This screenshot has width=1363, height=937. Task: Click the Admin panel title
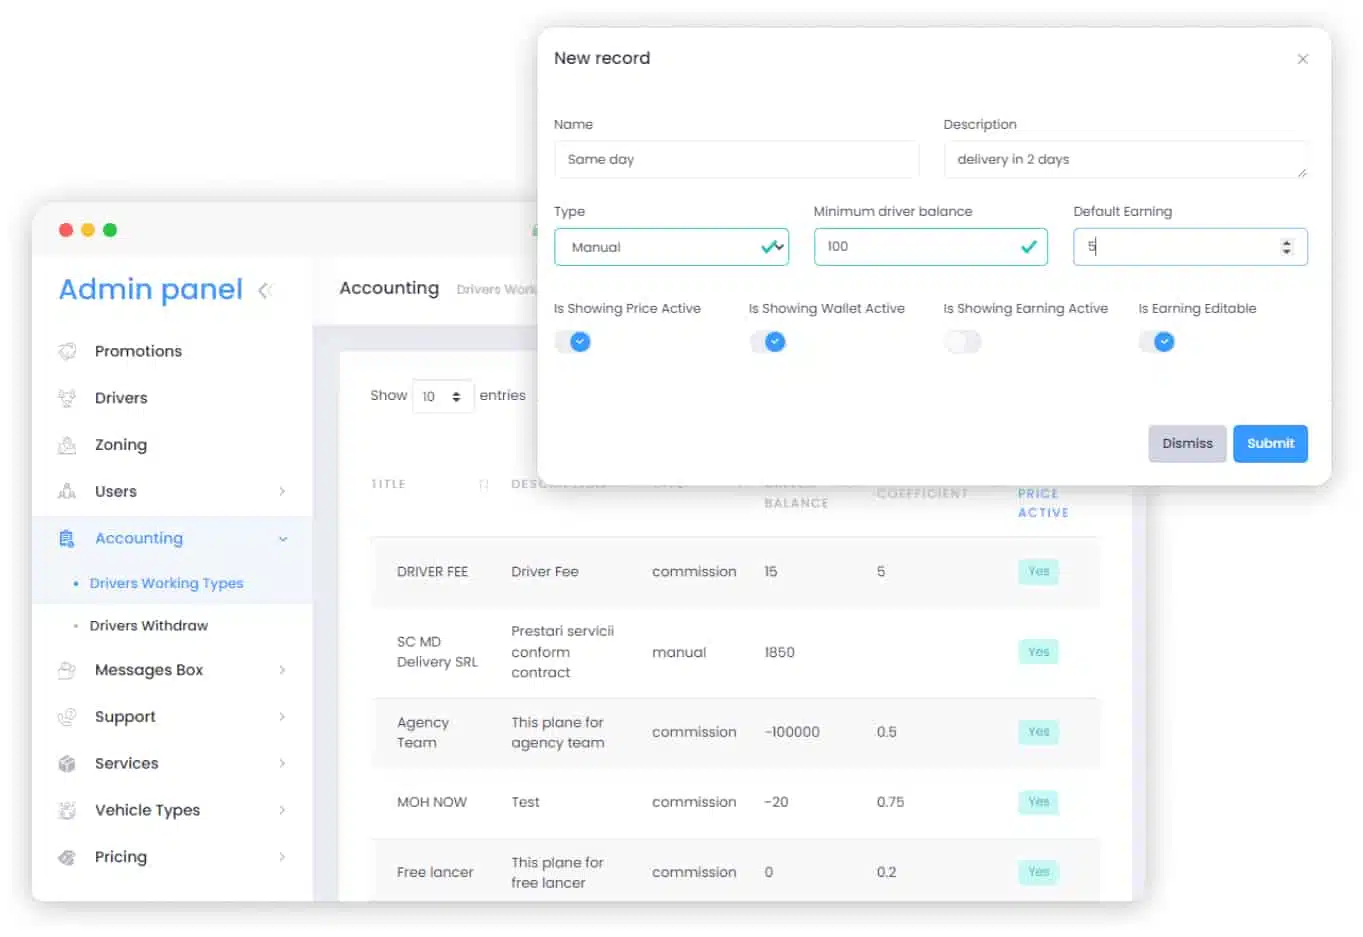(x=151, y=289)
